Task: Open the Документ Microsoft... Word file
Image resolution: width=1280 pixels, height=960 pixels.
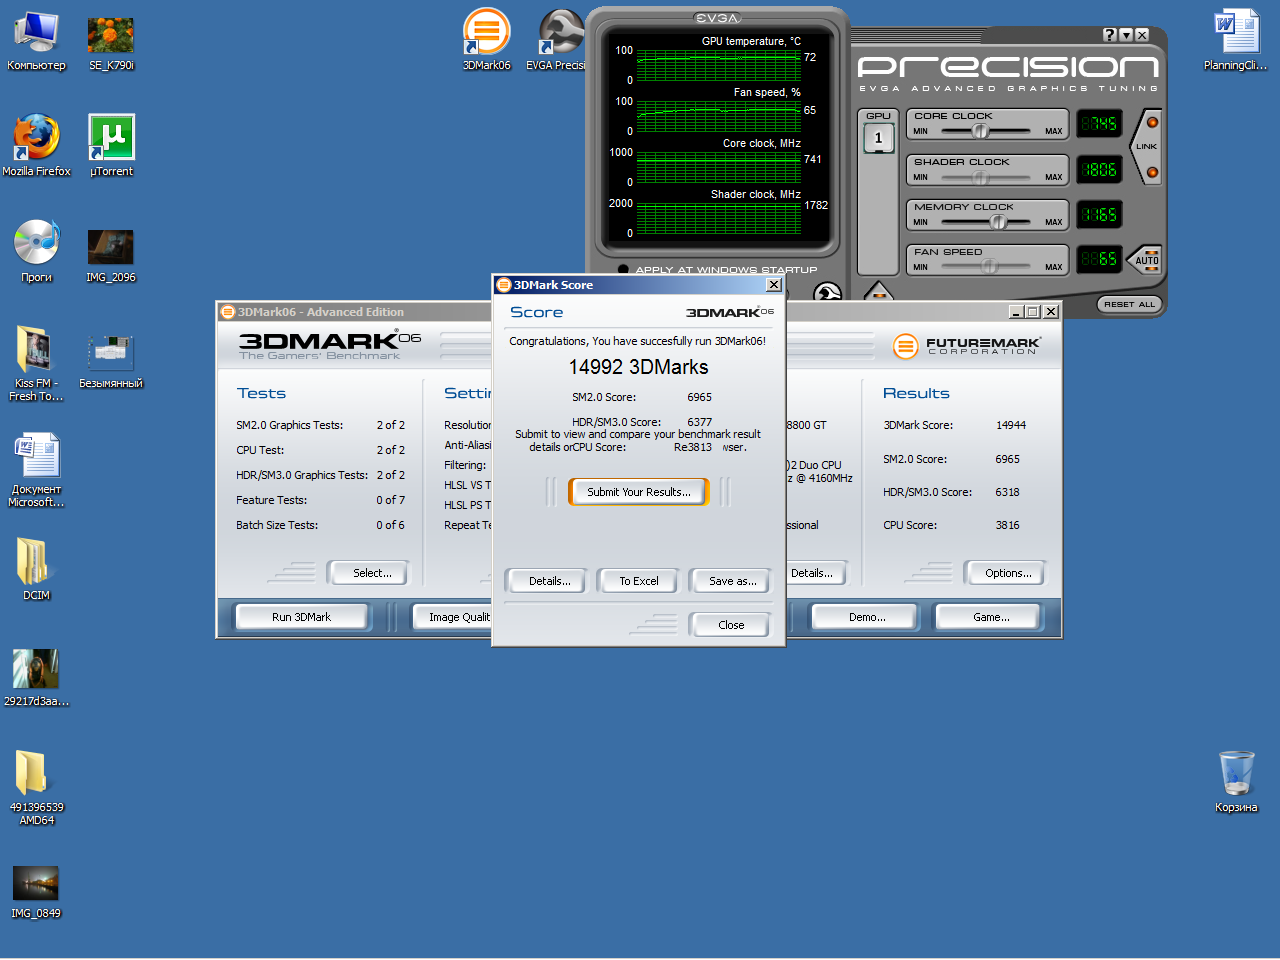Action: coord(36,470)
